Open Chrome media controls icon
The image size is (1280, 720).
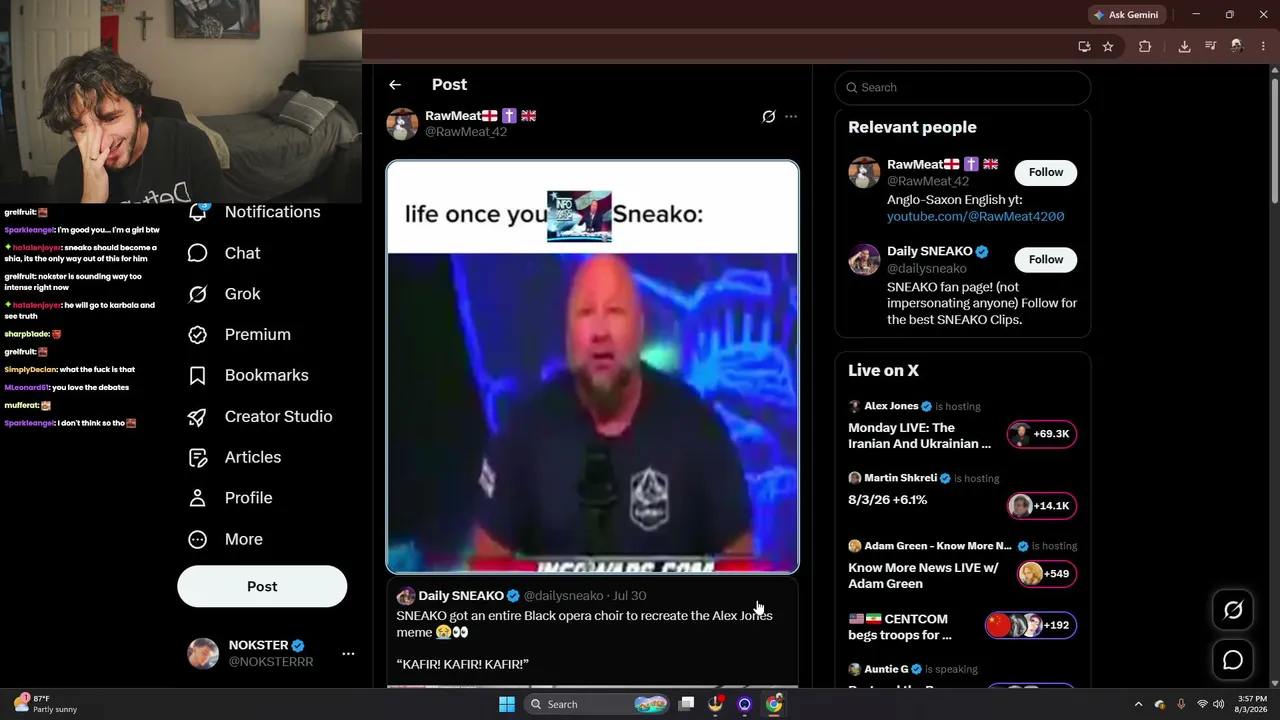[1210, 46]
